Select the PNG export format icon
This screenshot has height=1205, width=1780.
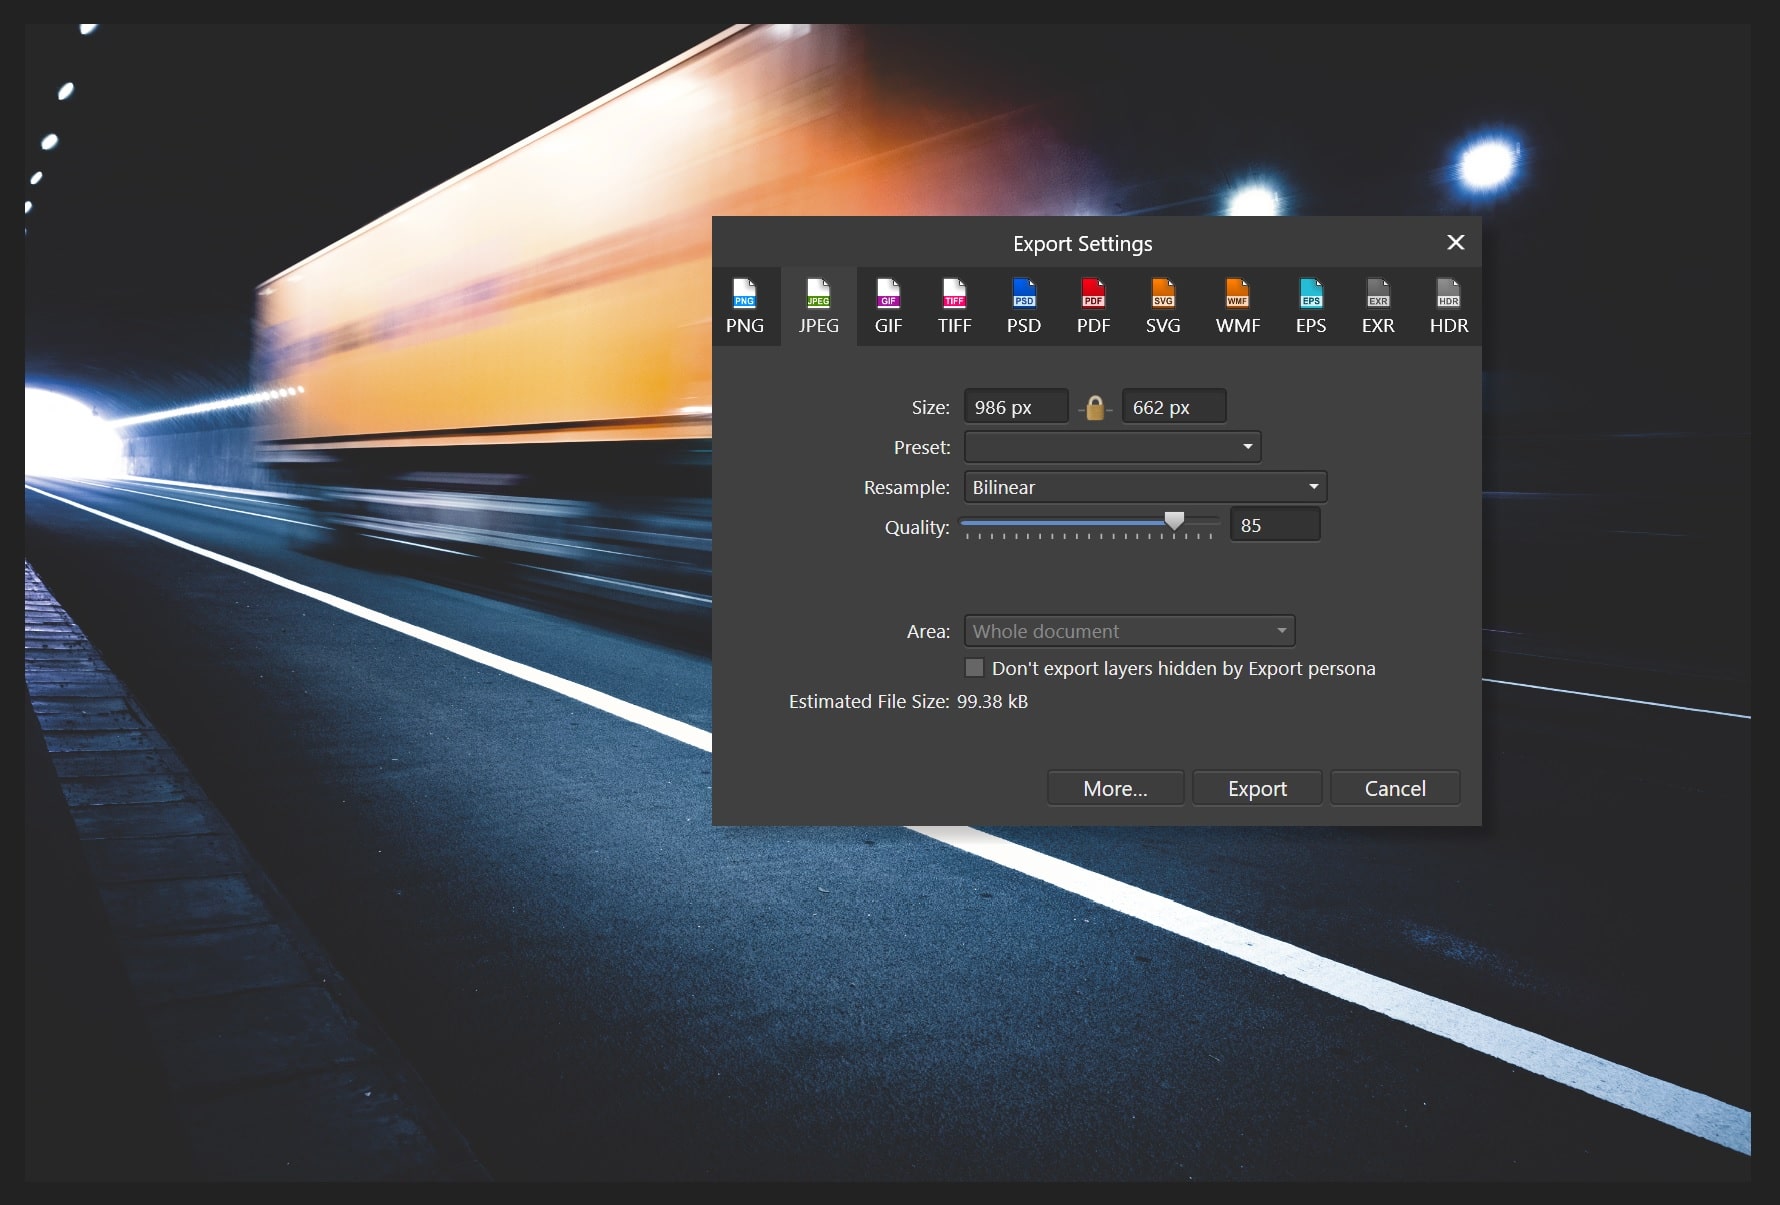(x=744, y=306)
